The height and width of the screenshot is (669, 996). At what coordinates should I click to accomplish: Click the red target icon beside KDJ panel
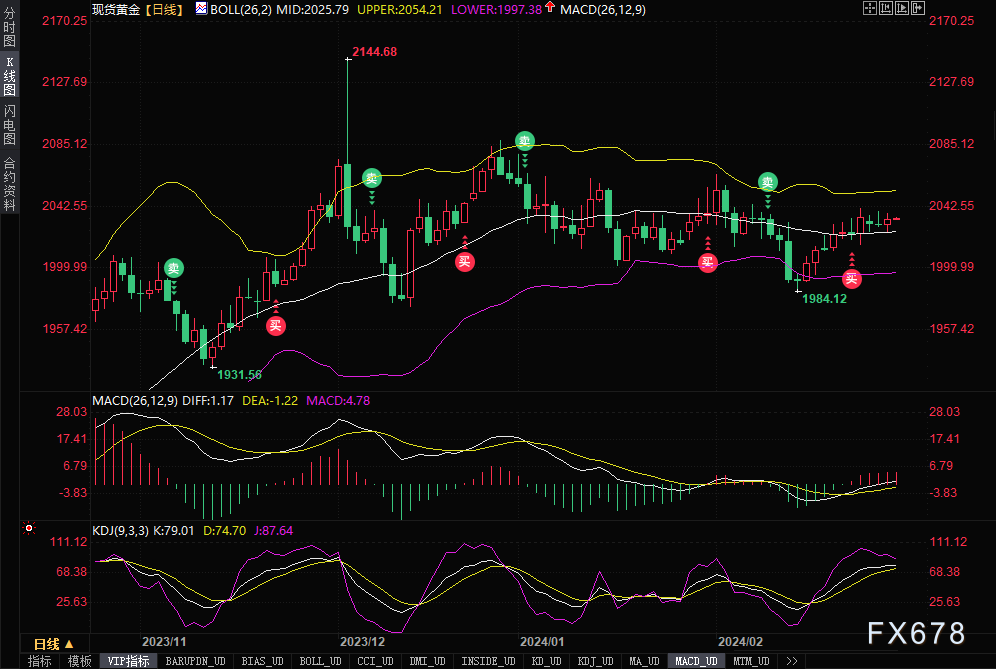(29, 528)
